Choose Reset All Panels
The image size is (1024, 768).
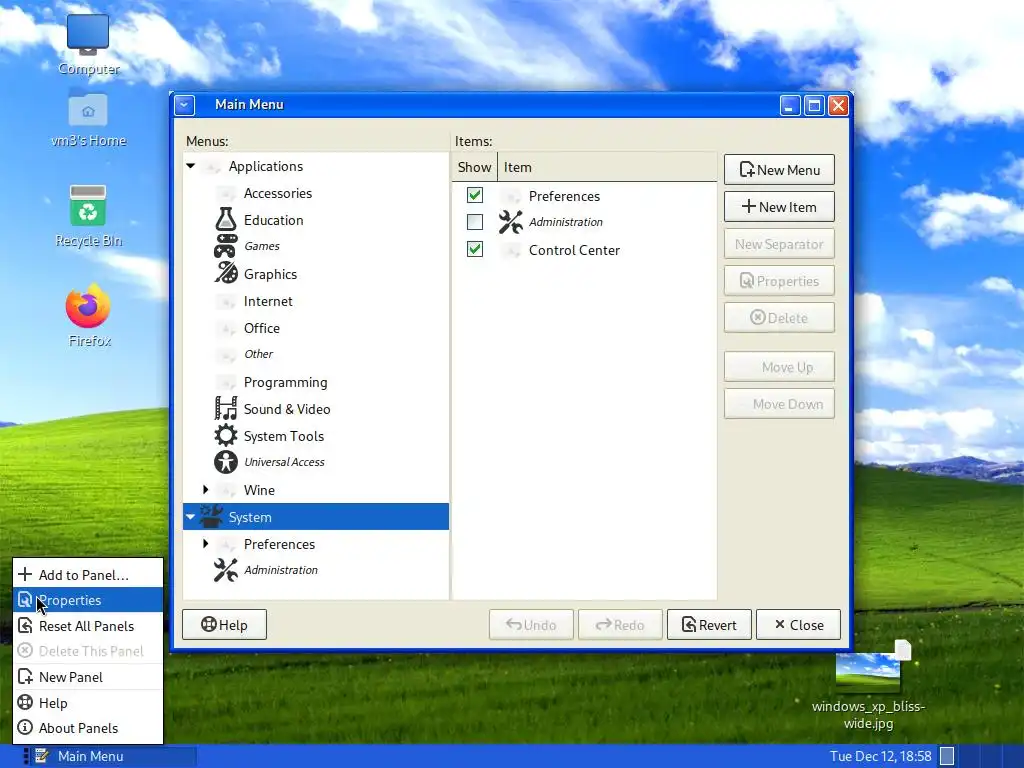click(x=88, y=626)
